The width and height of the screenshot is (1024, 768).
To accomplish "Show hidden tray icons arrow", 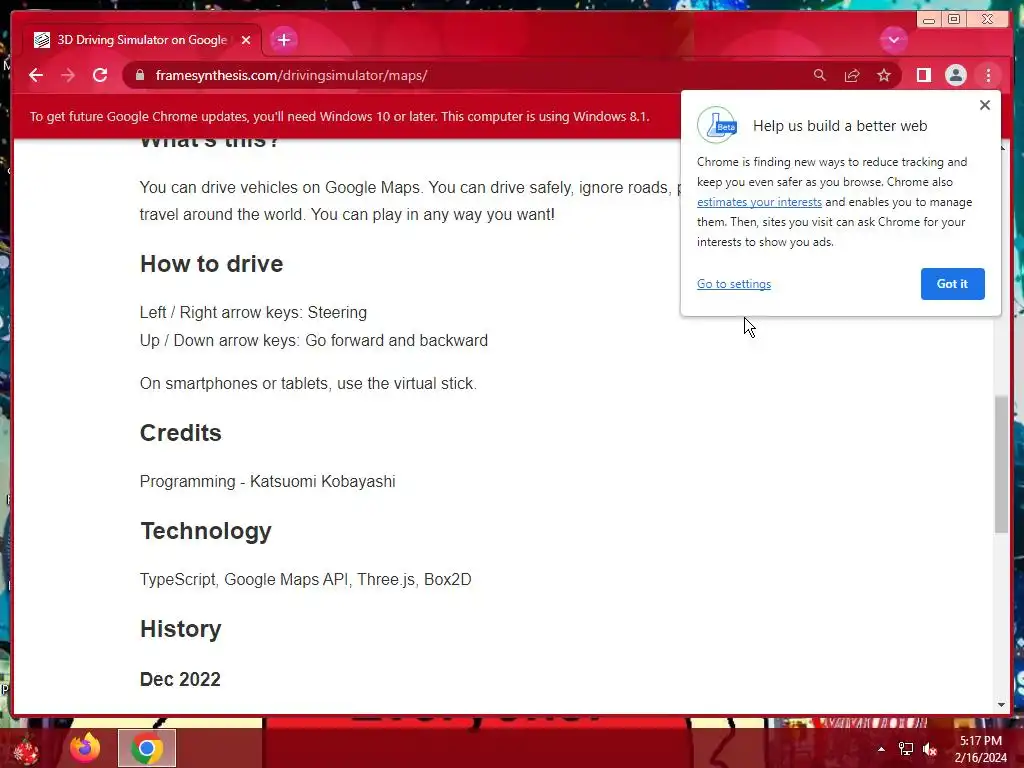I will coord(881,749).
